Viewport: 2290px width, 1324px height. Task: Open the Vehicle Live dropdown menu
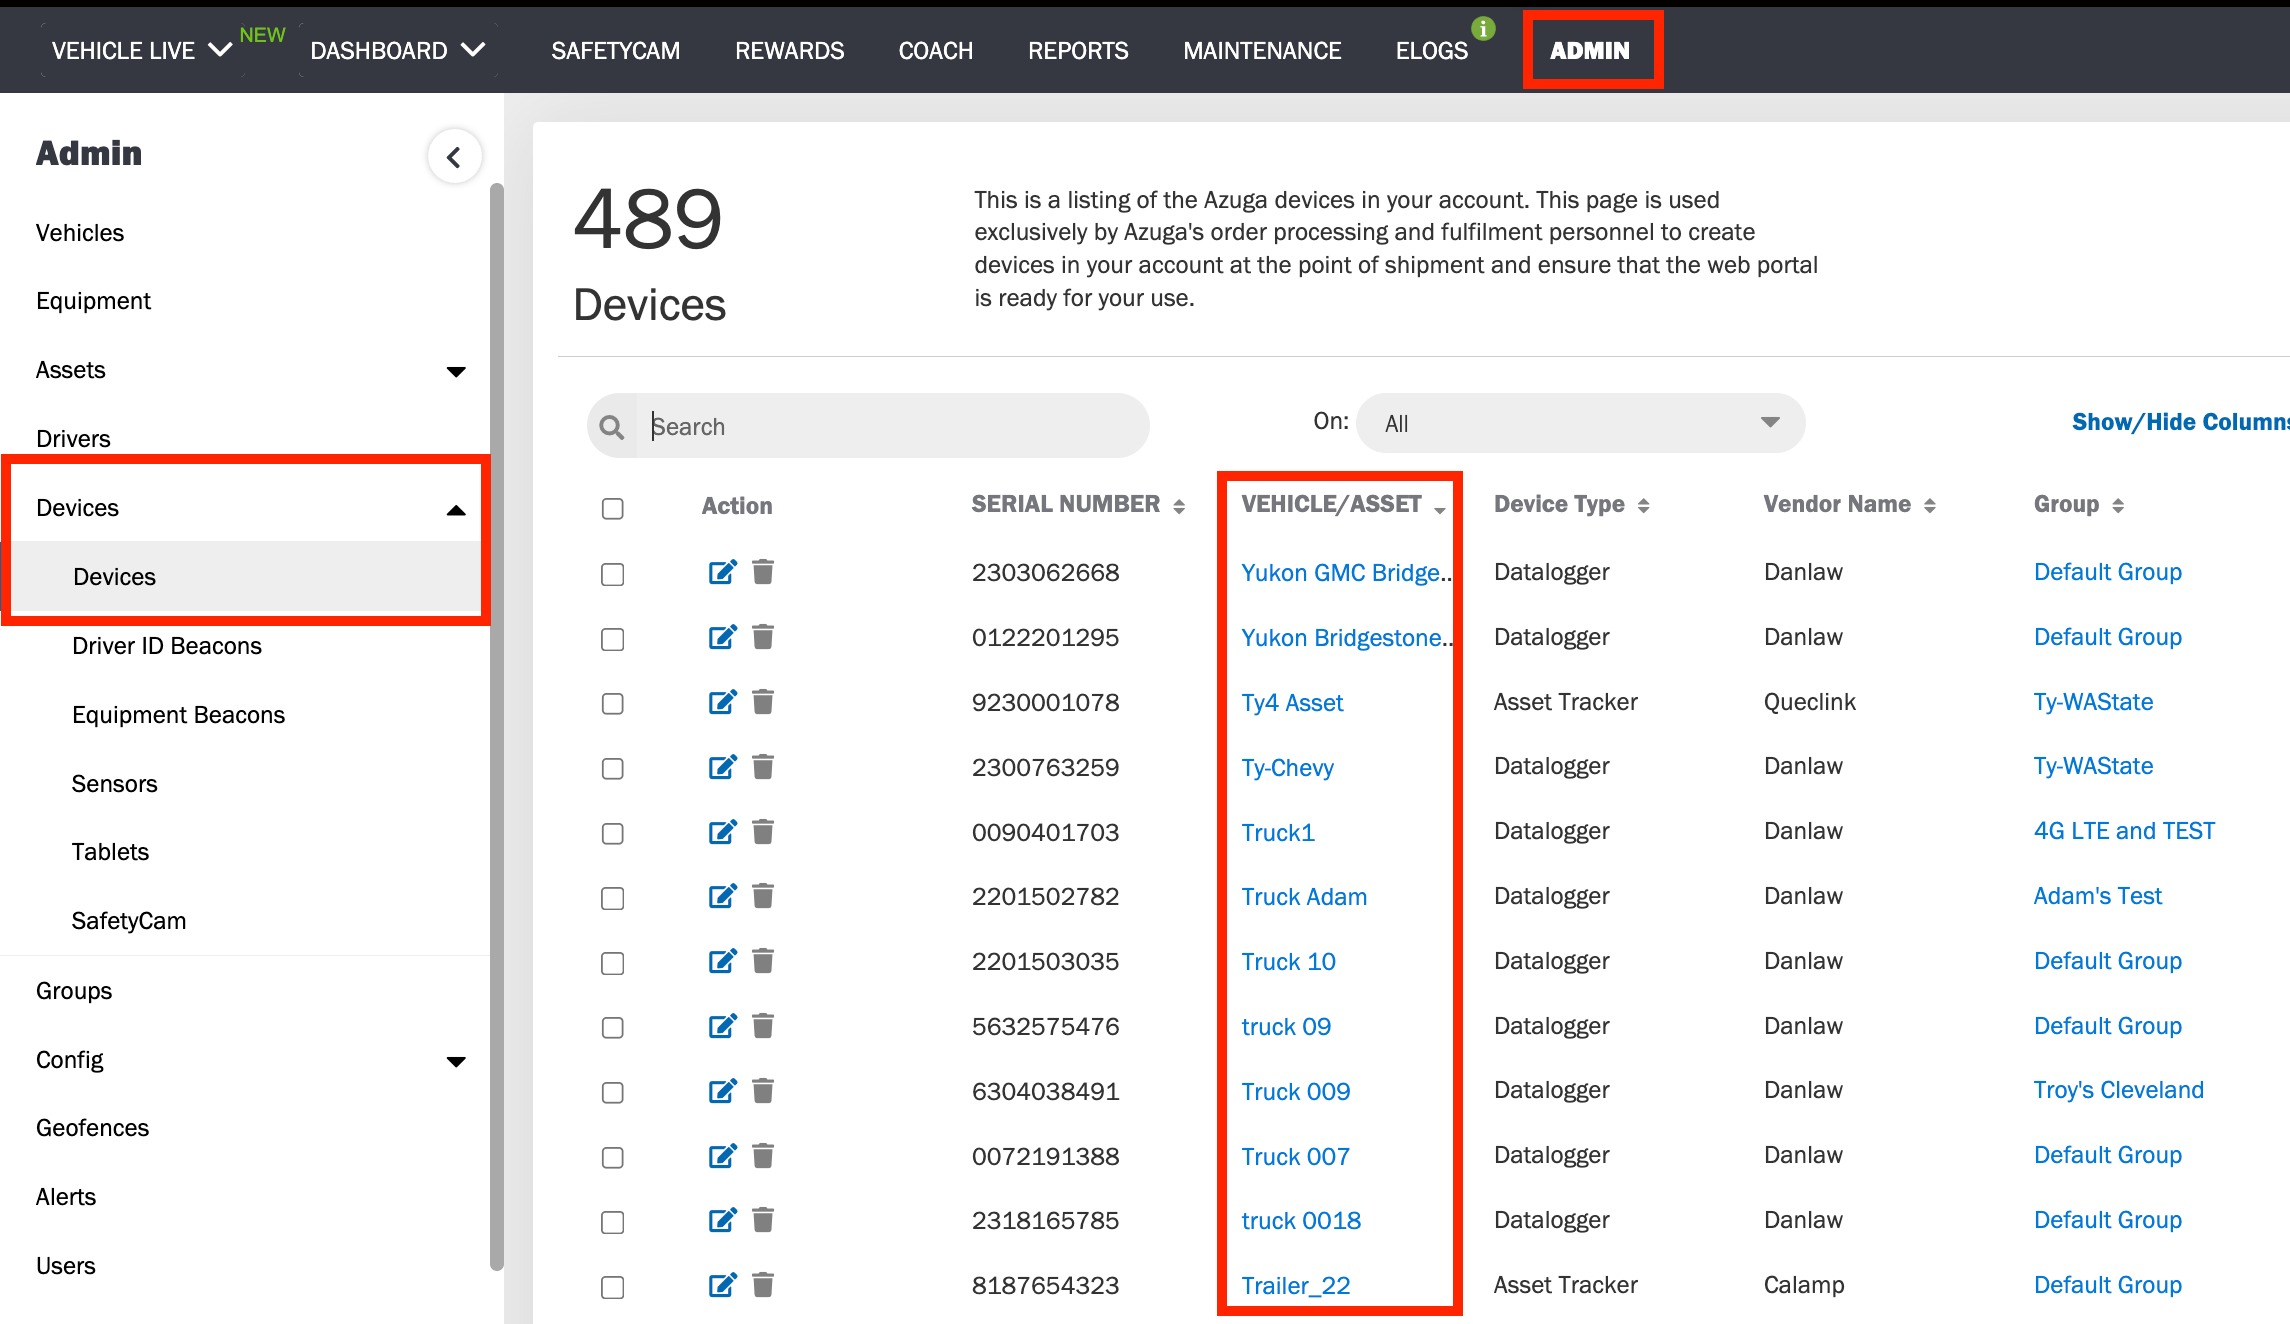click(141, 50)
